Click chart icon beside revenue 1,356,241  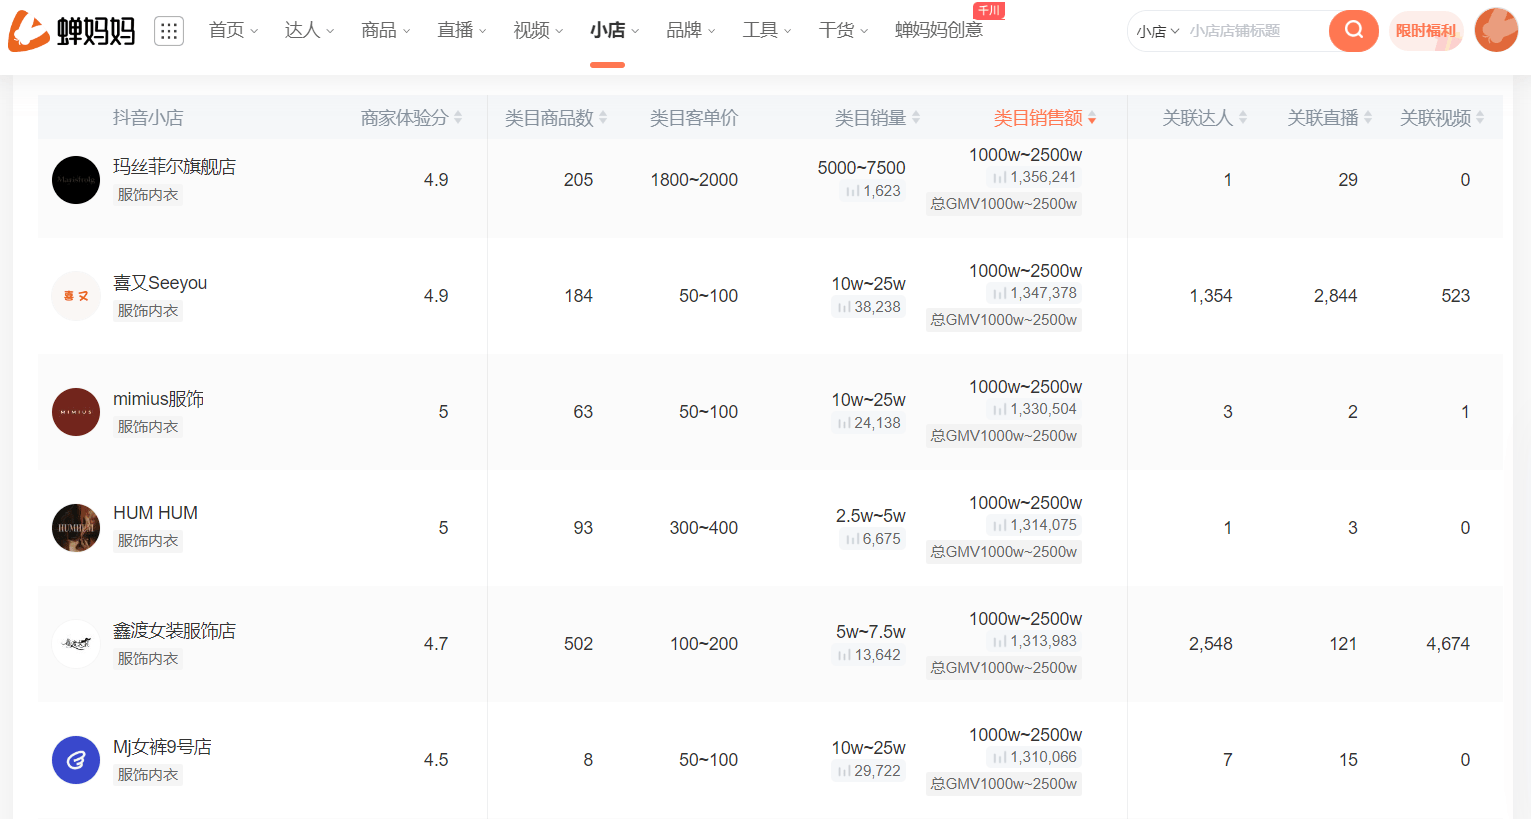(999, 177)
